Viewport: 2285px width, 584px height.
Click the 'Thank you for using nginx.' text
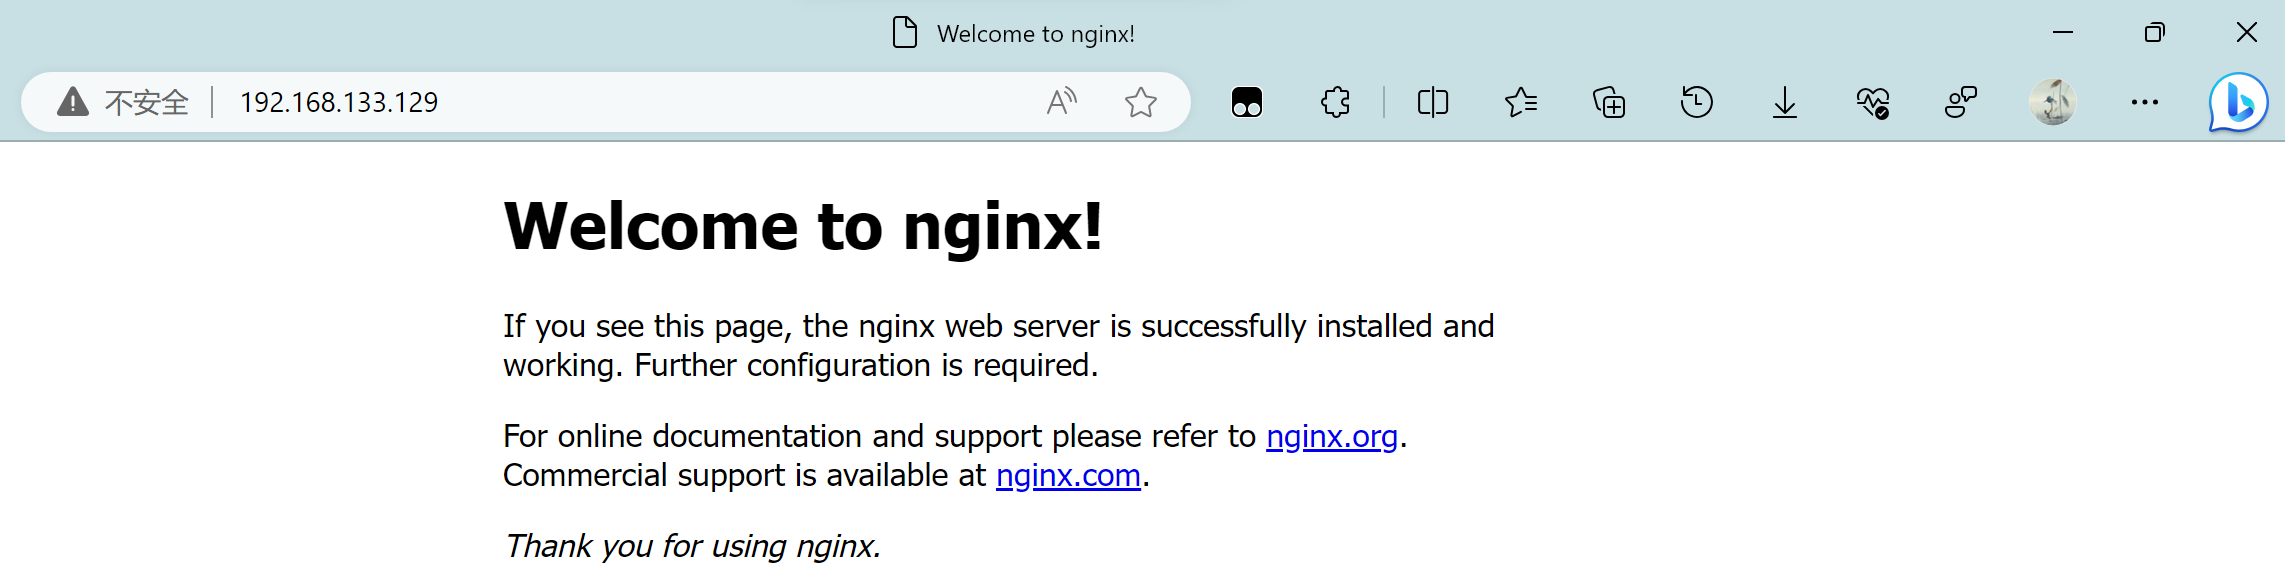pos(692,546)
